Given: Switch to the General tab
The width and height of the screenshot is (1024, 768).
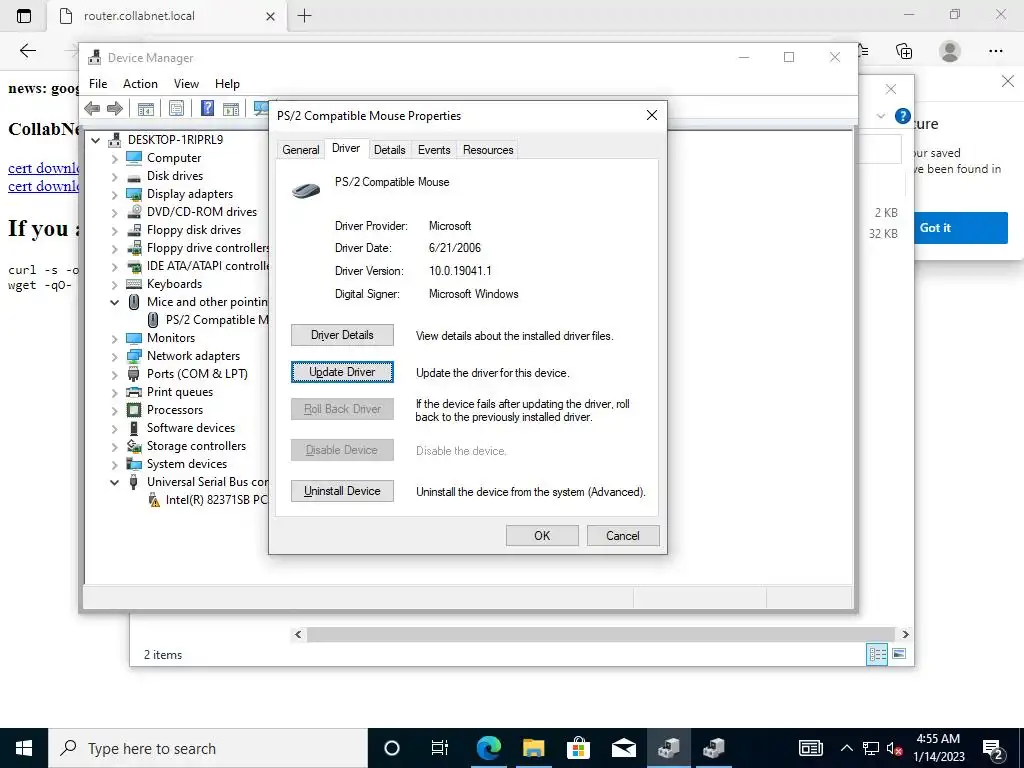Looking at the screenshot, I should point(300,150).
